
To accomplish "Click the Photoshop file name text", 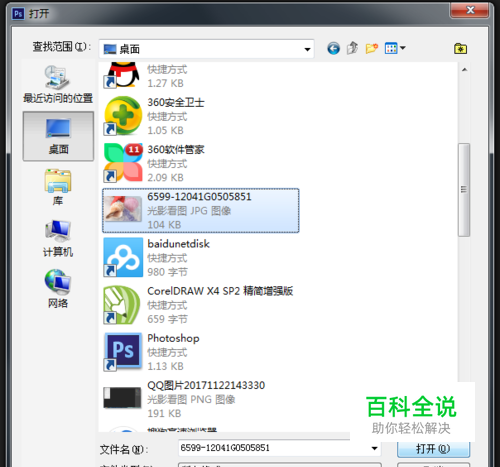I will coord(173,338).
